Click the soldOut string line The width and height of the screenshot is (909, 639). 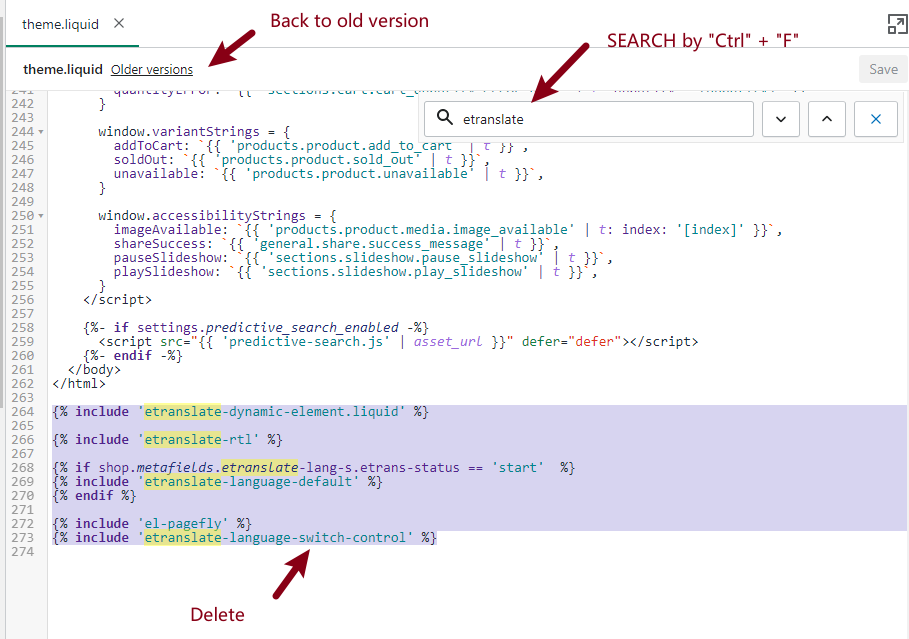tap(301, 159)
